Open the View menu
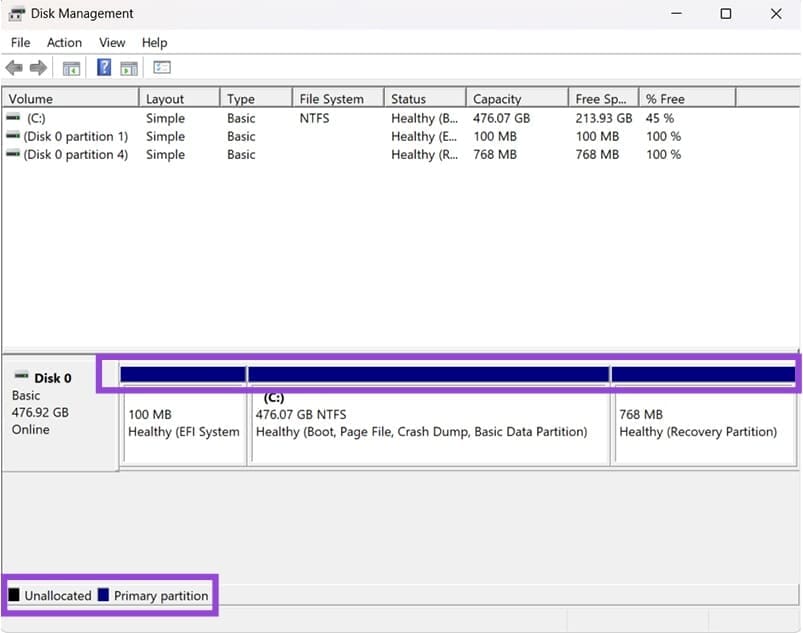Image resolution: width=803 pixels, height=633 pixels. [x=111, y=42]
